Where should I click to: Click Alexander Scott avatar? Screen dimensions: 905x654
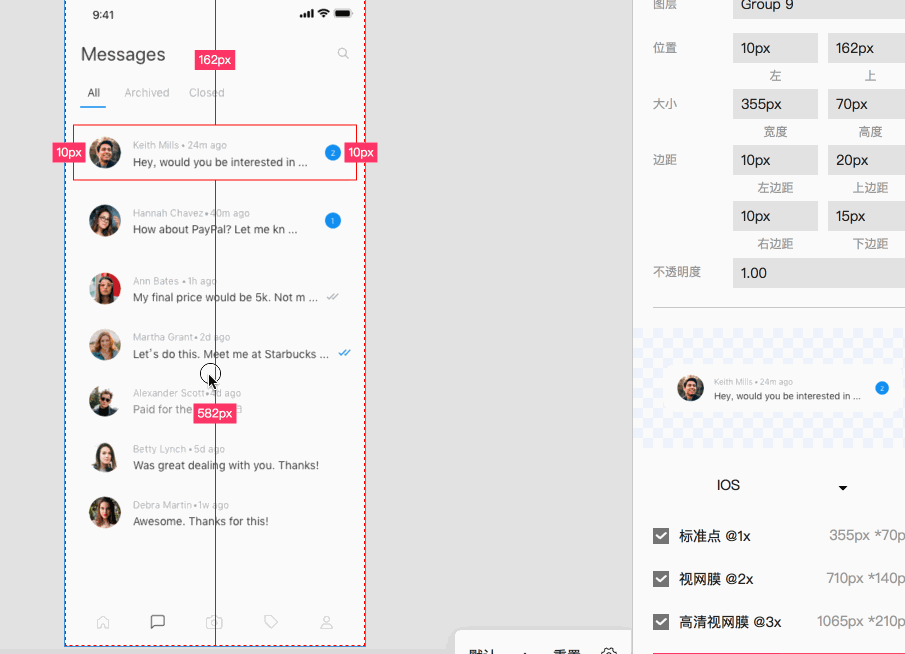[x=105, y=401]
